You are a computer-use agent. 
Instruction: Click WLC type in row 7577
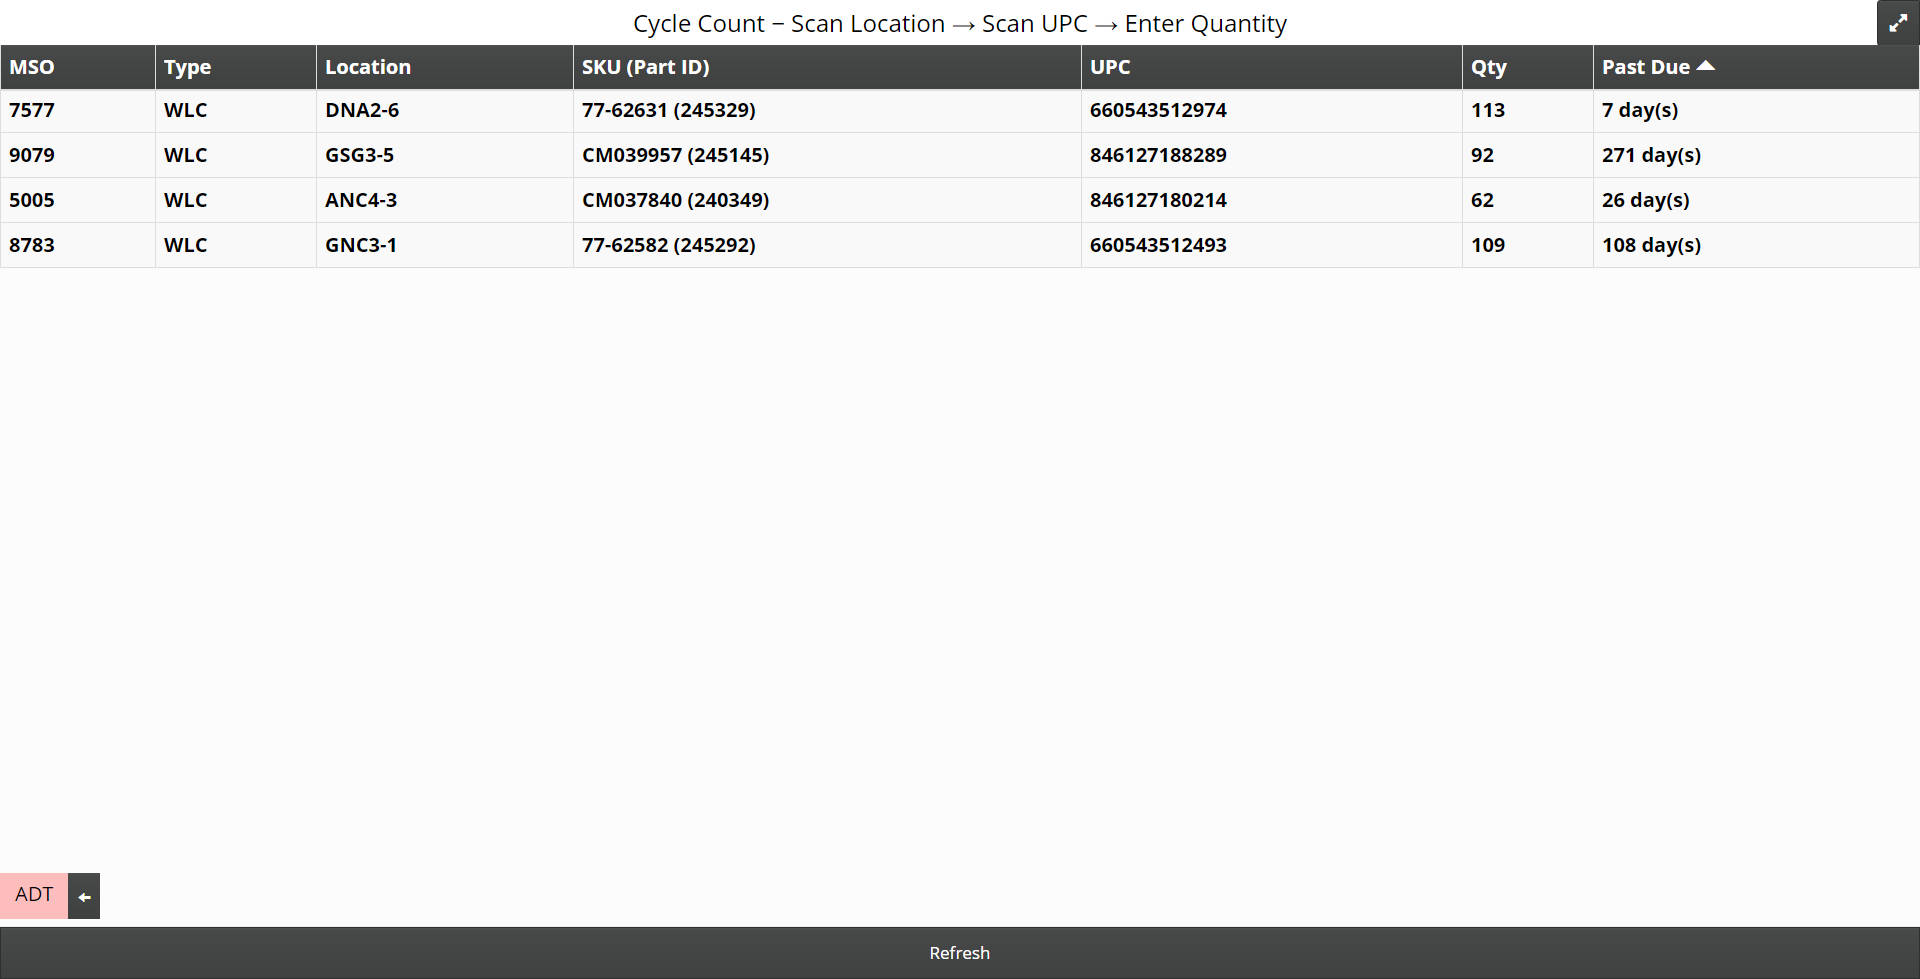(x=236, y=111)
